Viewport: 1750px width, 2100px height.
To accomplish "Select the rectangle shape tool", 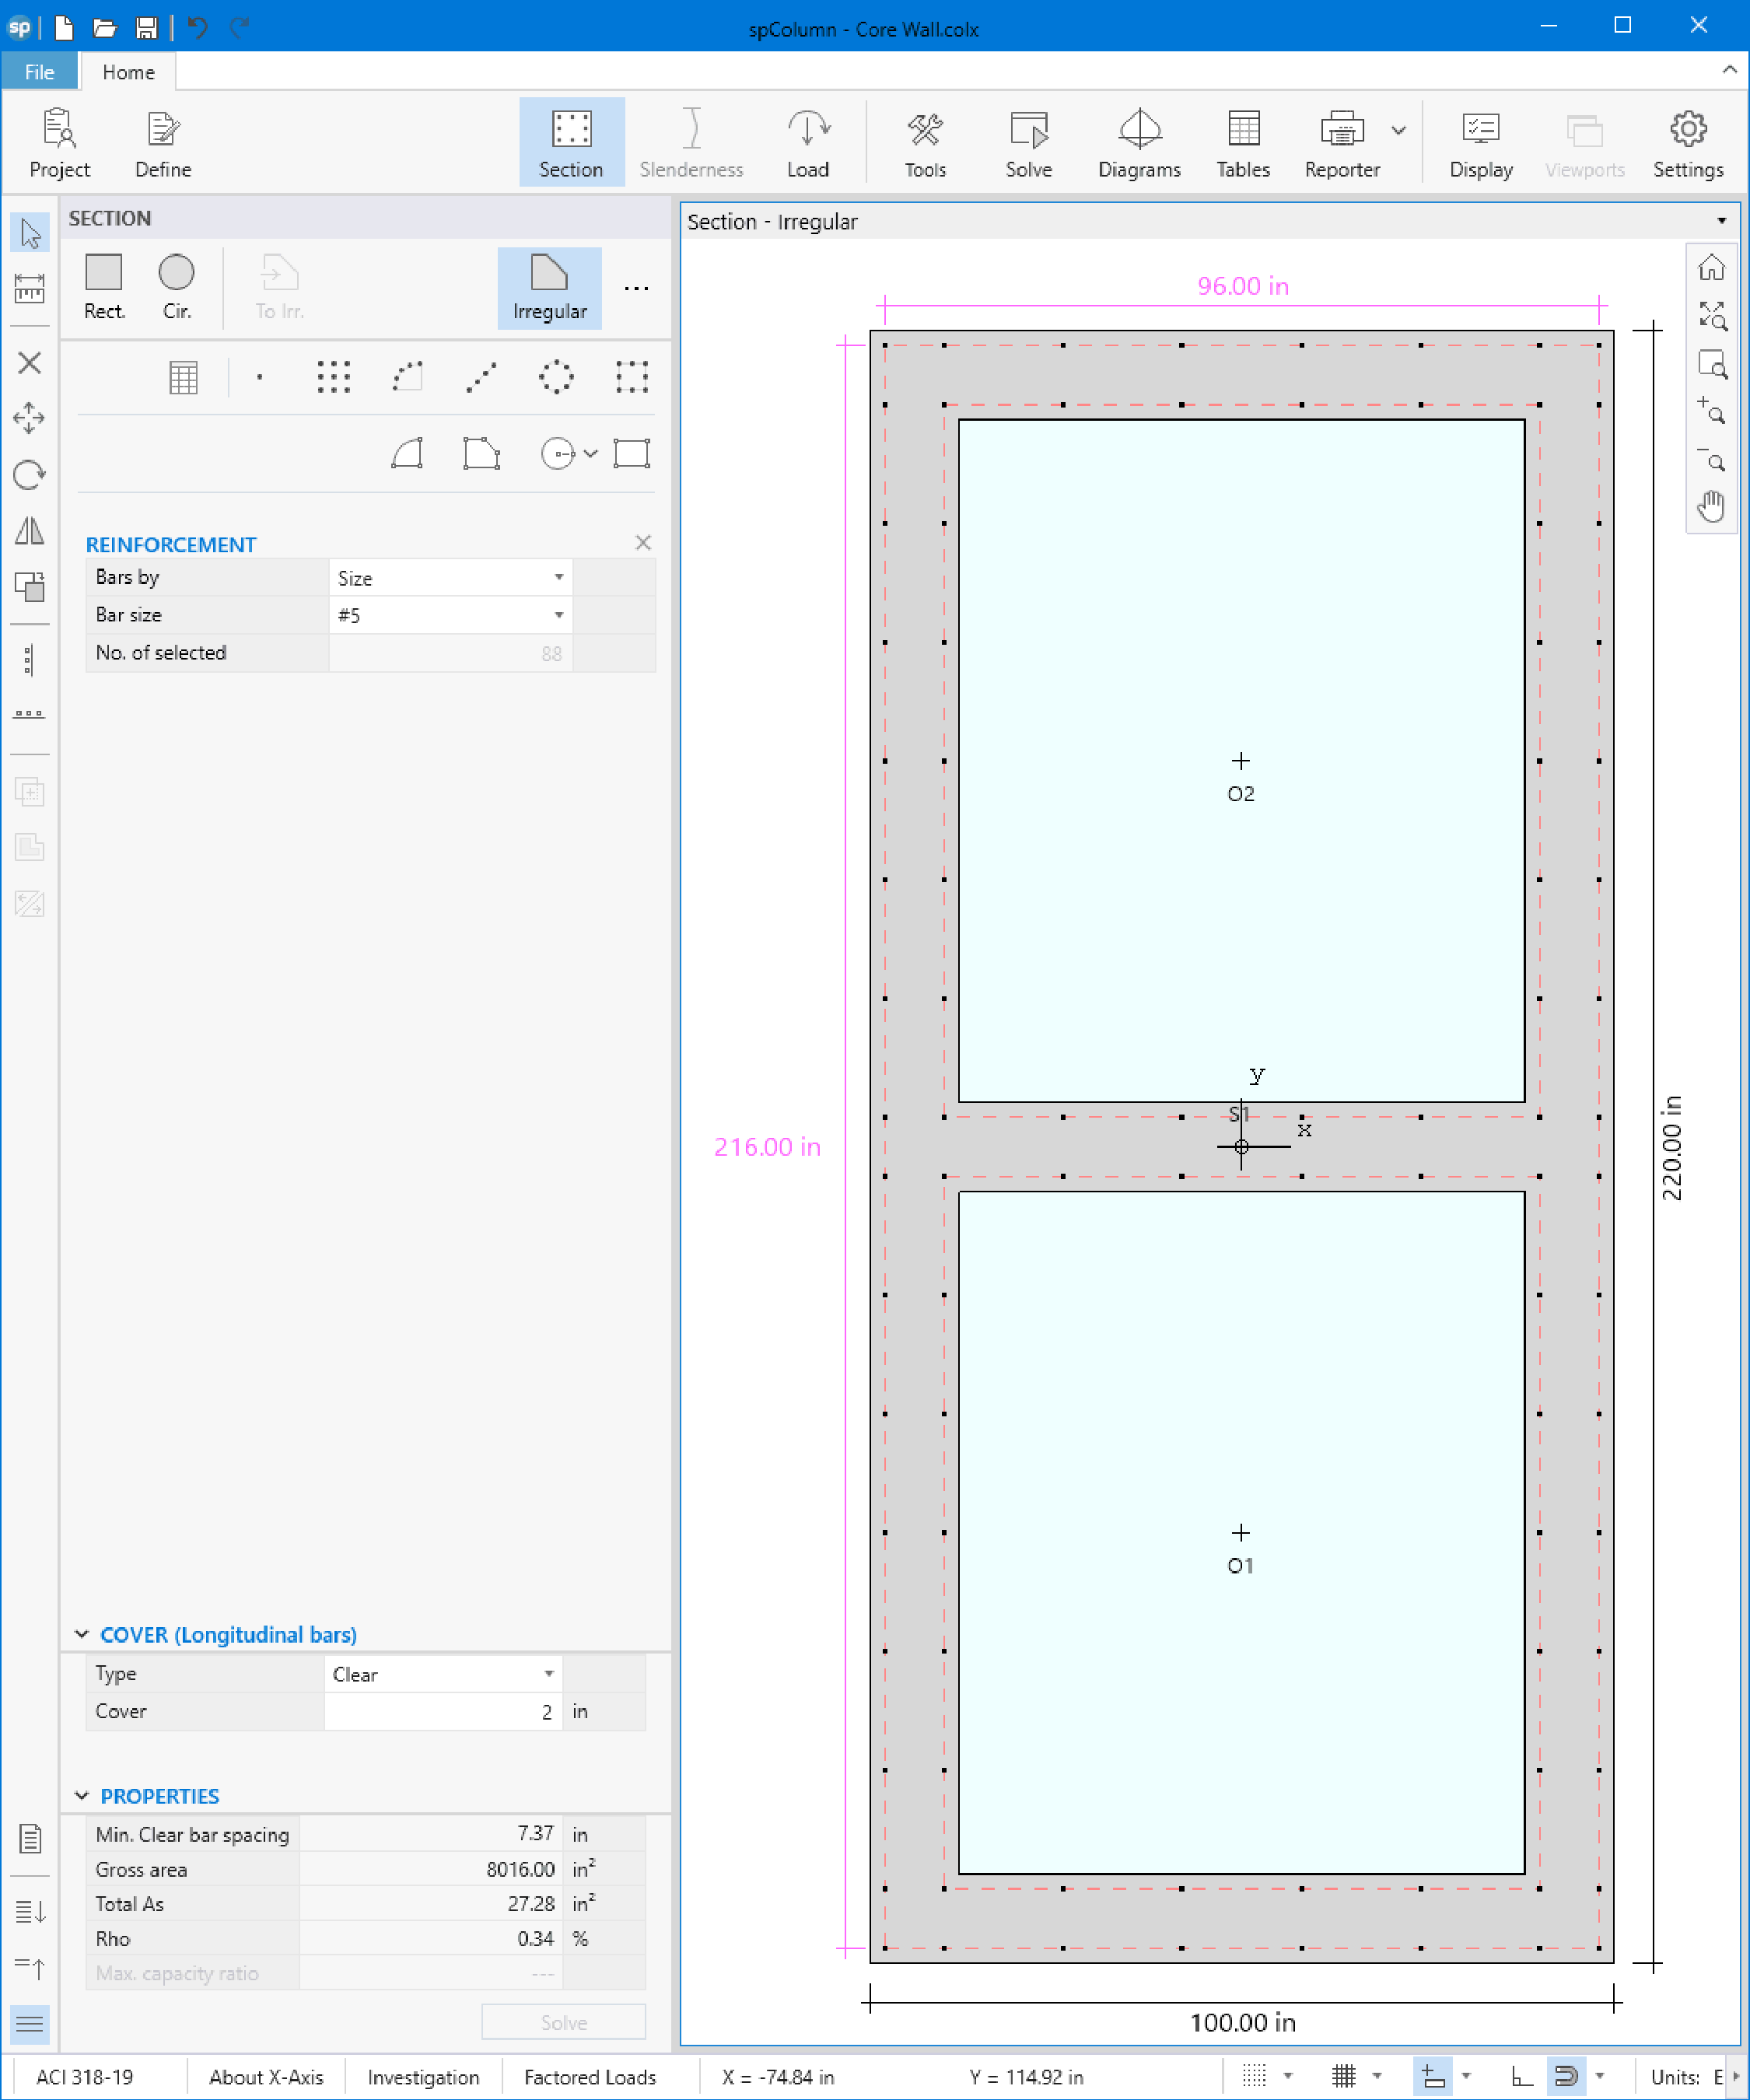I will (632, 453).
